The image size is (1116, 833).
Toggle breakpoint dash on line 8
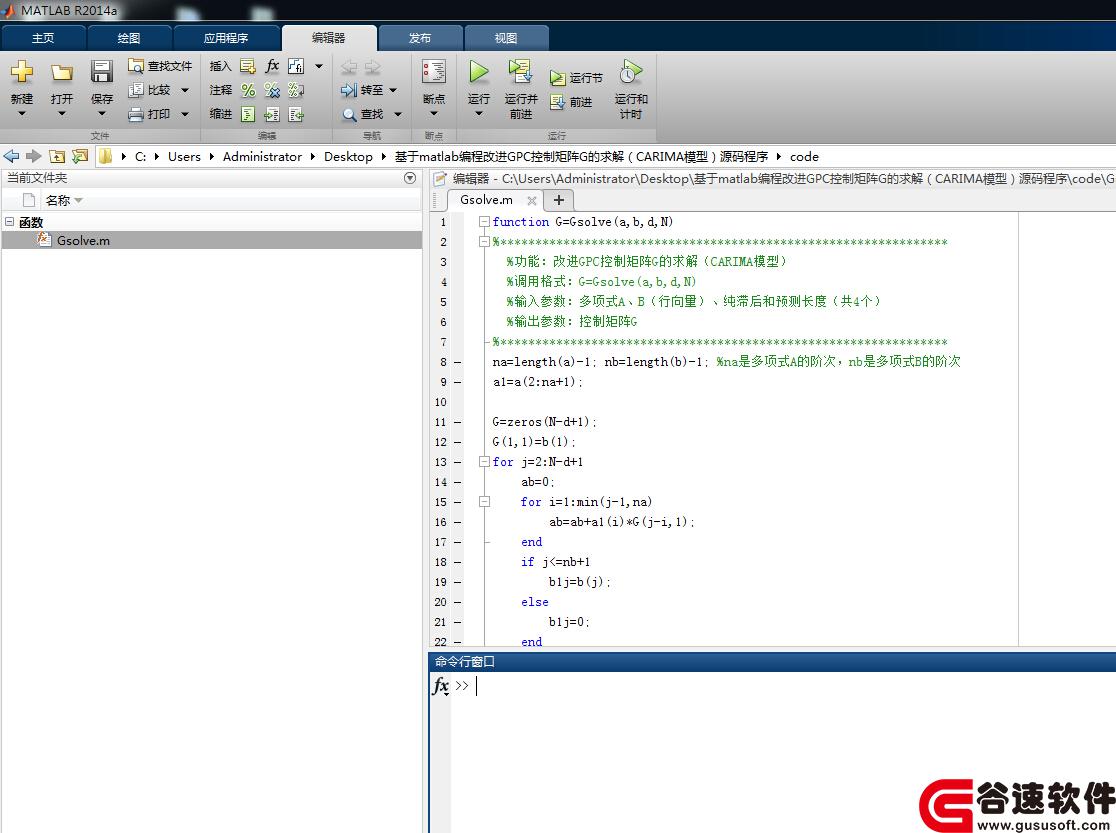click(458, 362)
